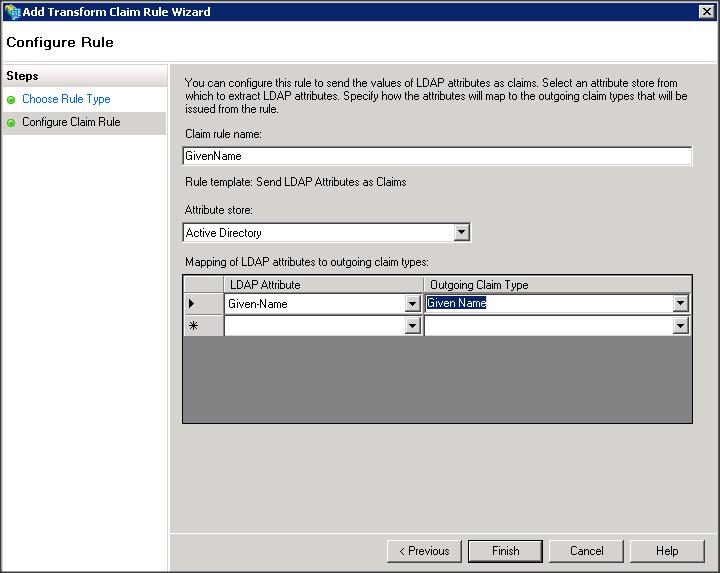Click the Outgoing Claim Type column header
The width and height of the screenshot is (720, 573).
(x=557, y=285)
